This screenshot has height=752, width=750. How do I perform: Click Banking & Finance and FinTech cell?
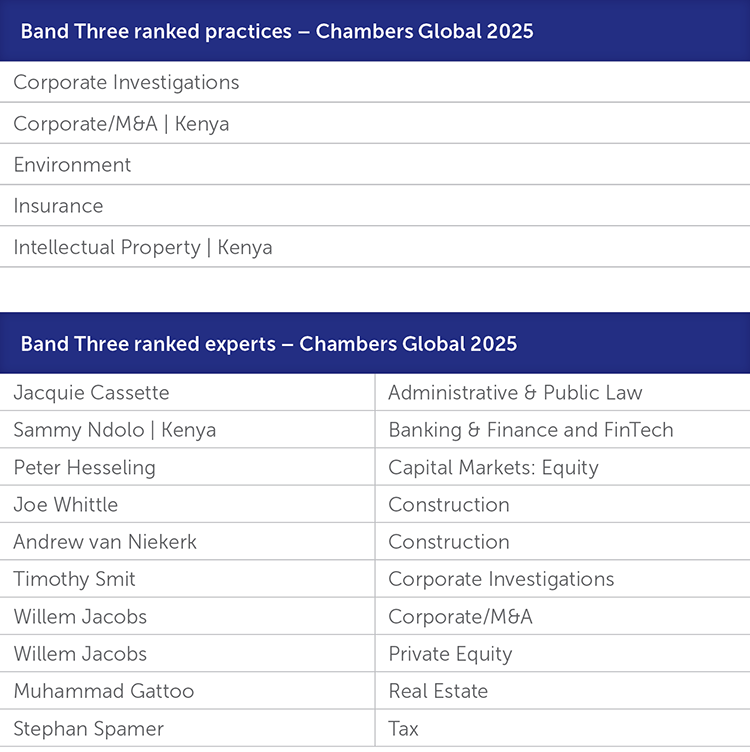[563, 430]
